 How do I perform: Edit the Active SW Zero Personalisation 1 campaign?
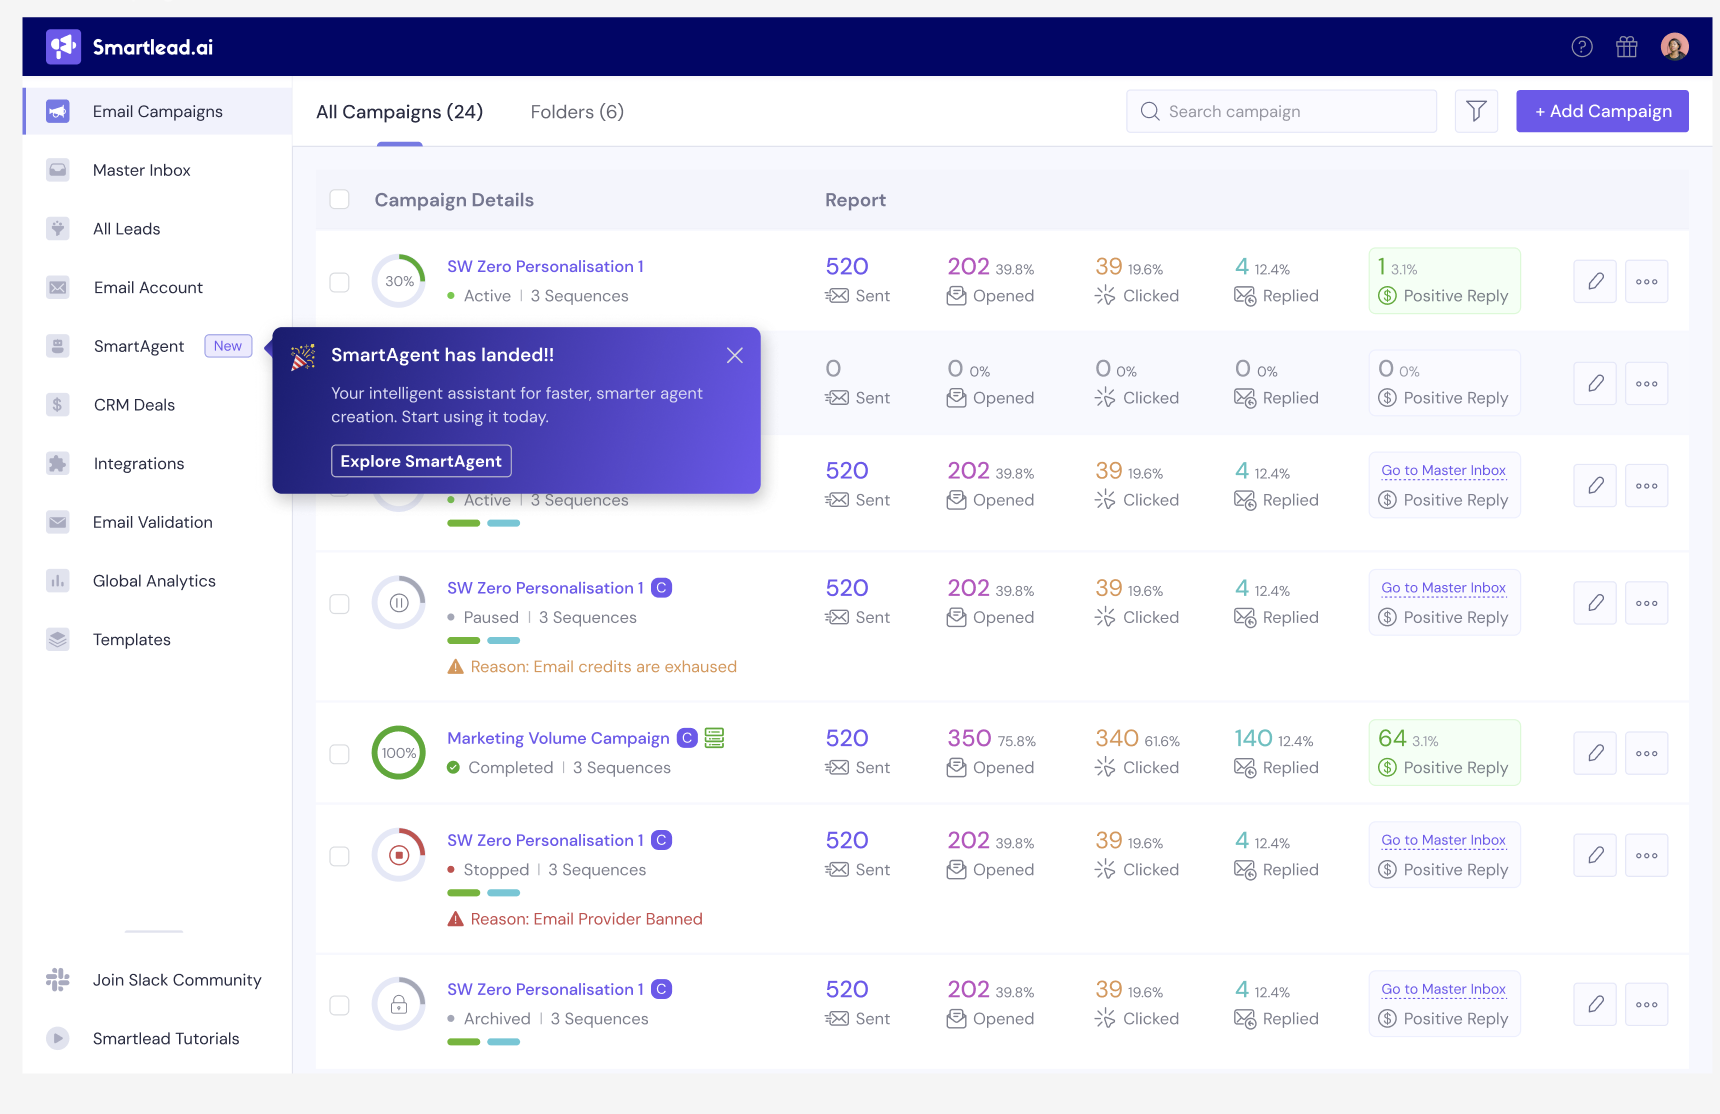[x=1595, y=281]
